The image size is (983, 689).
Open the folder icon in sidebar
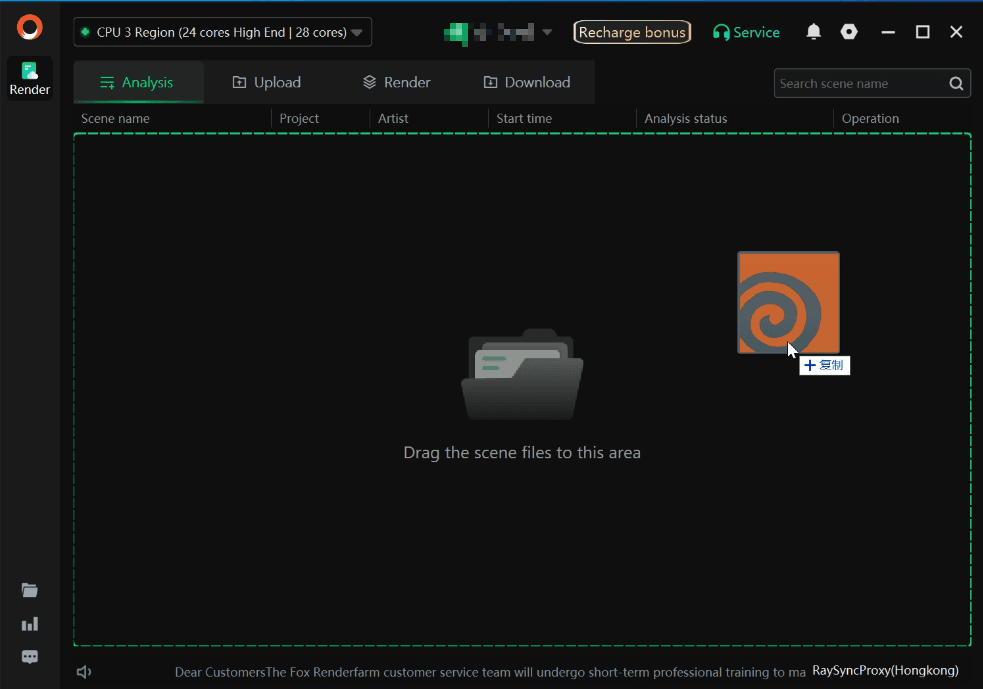point(30,590)
